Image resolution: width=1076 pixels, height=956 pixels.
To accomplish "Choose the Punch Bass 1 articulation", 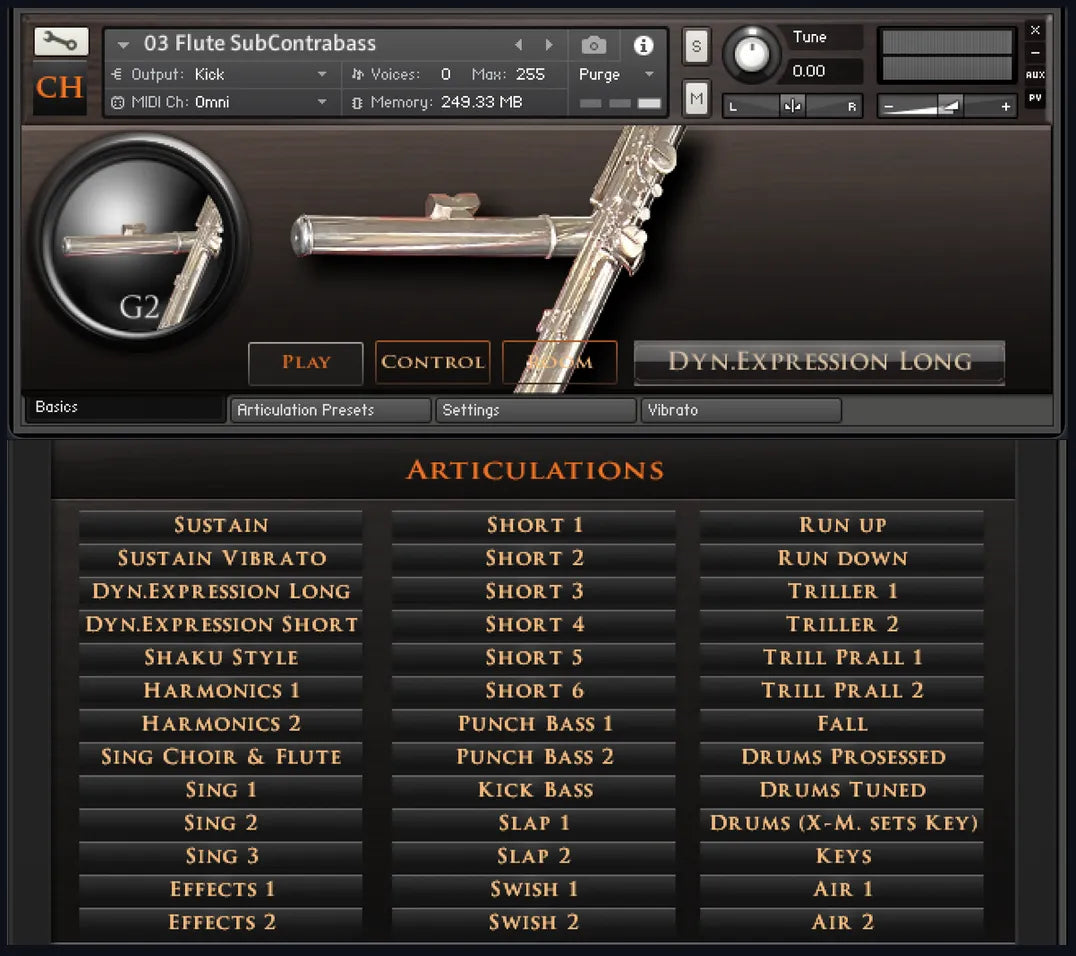I will pos(534,723).
